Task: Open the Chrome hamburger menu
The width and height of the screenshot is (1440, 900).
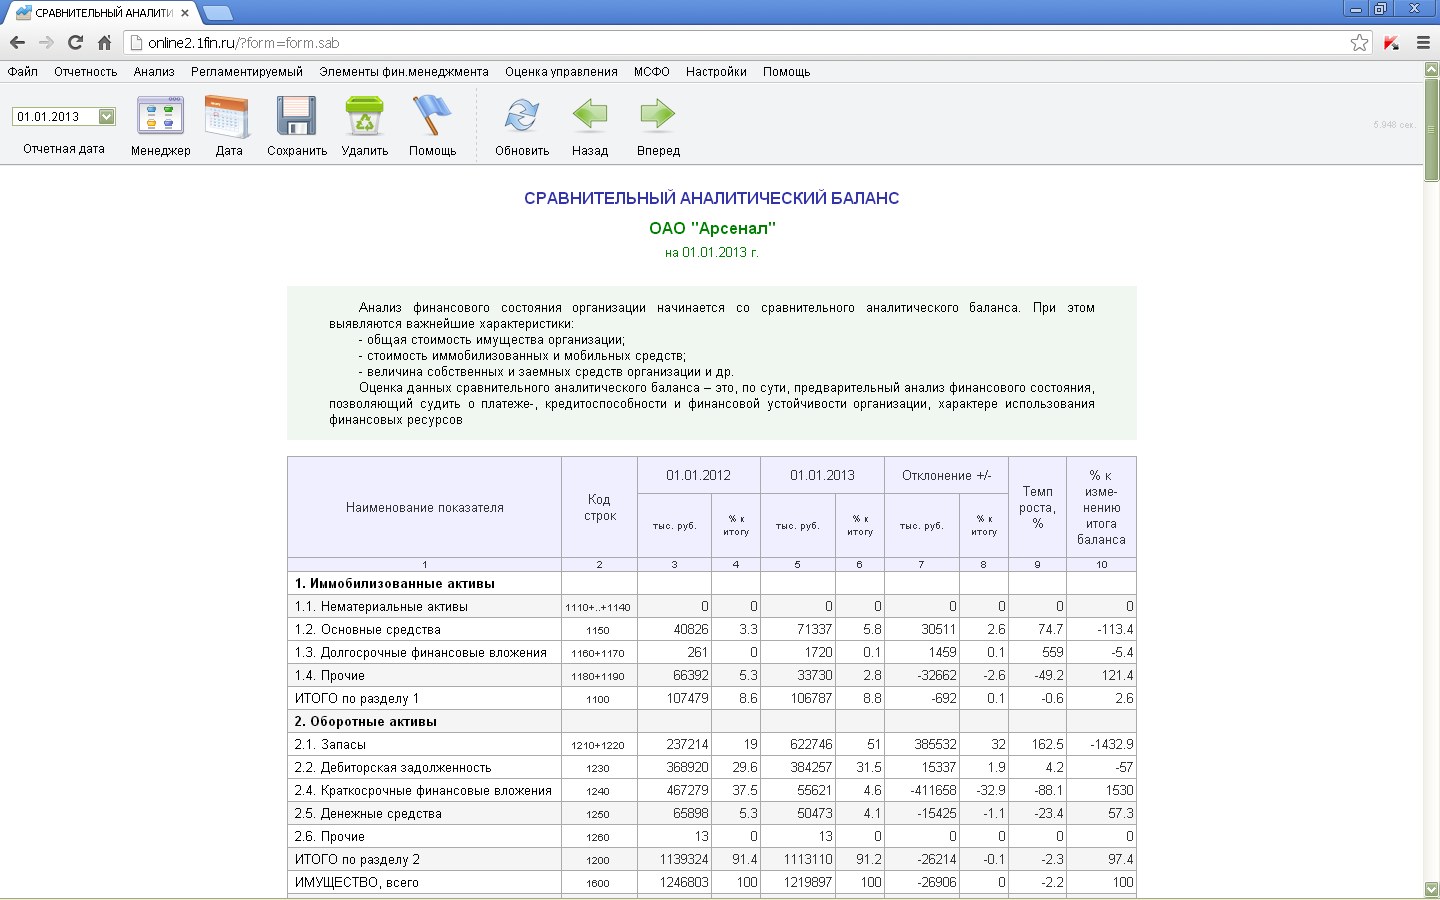Action: 1423,43
